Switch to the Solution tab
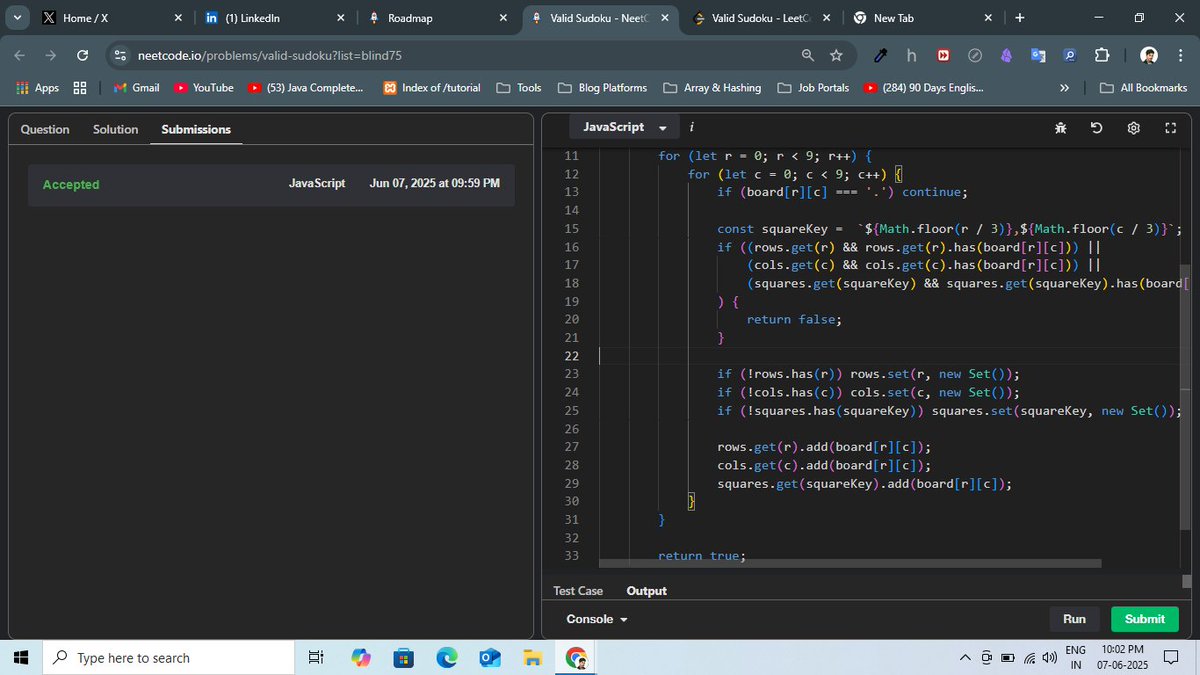Screen dimensions: 1200x675 [116, 129]
